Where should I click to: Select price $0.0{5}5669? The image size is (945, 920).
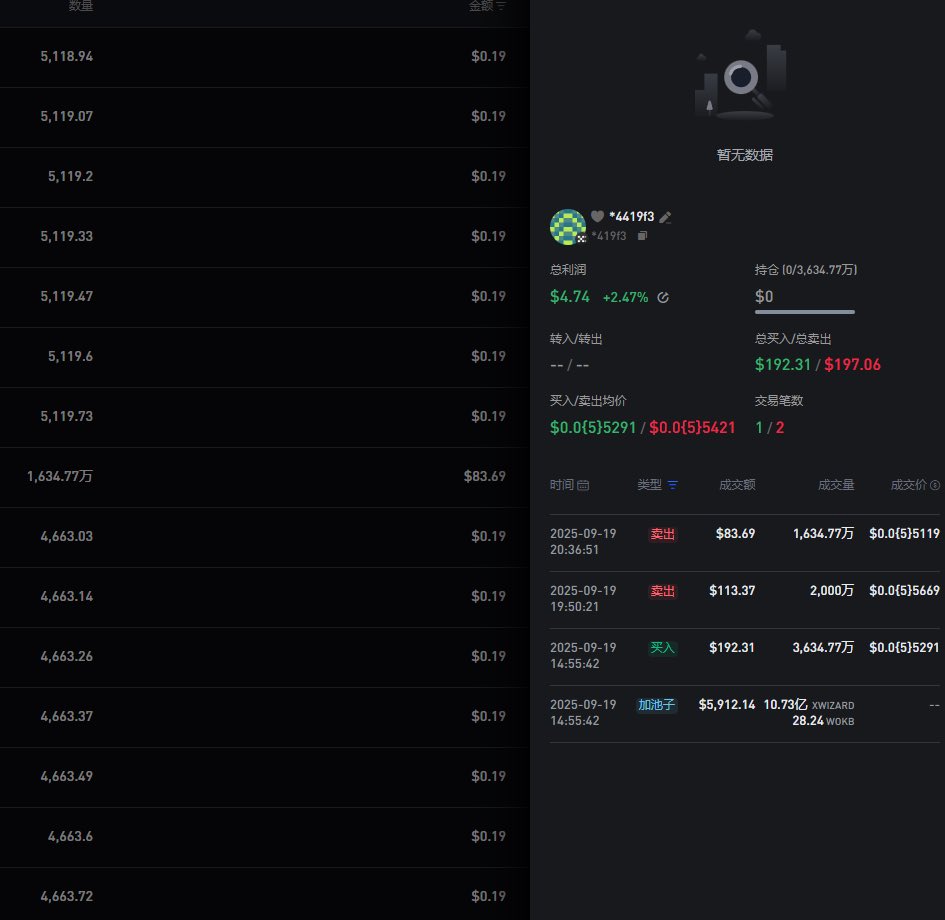coord(904,590)
